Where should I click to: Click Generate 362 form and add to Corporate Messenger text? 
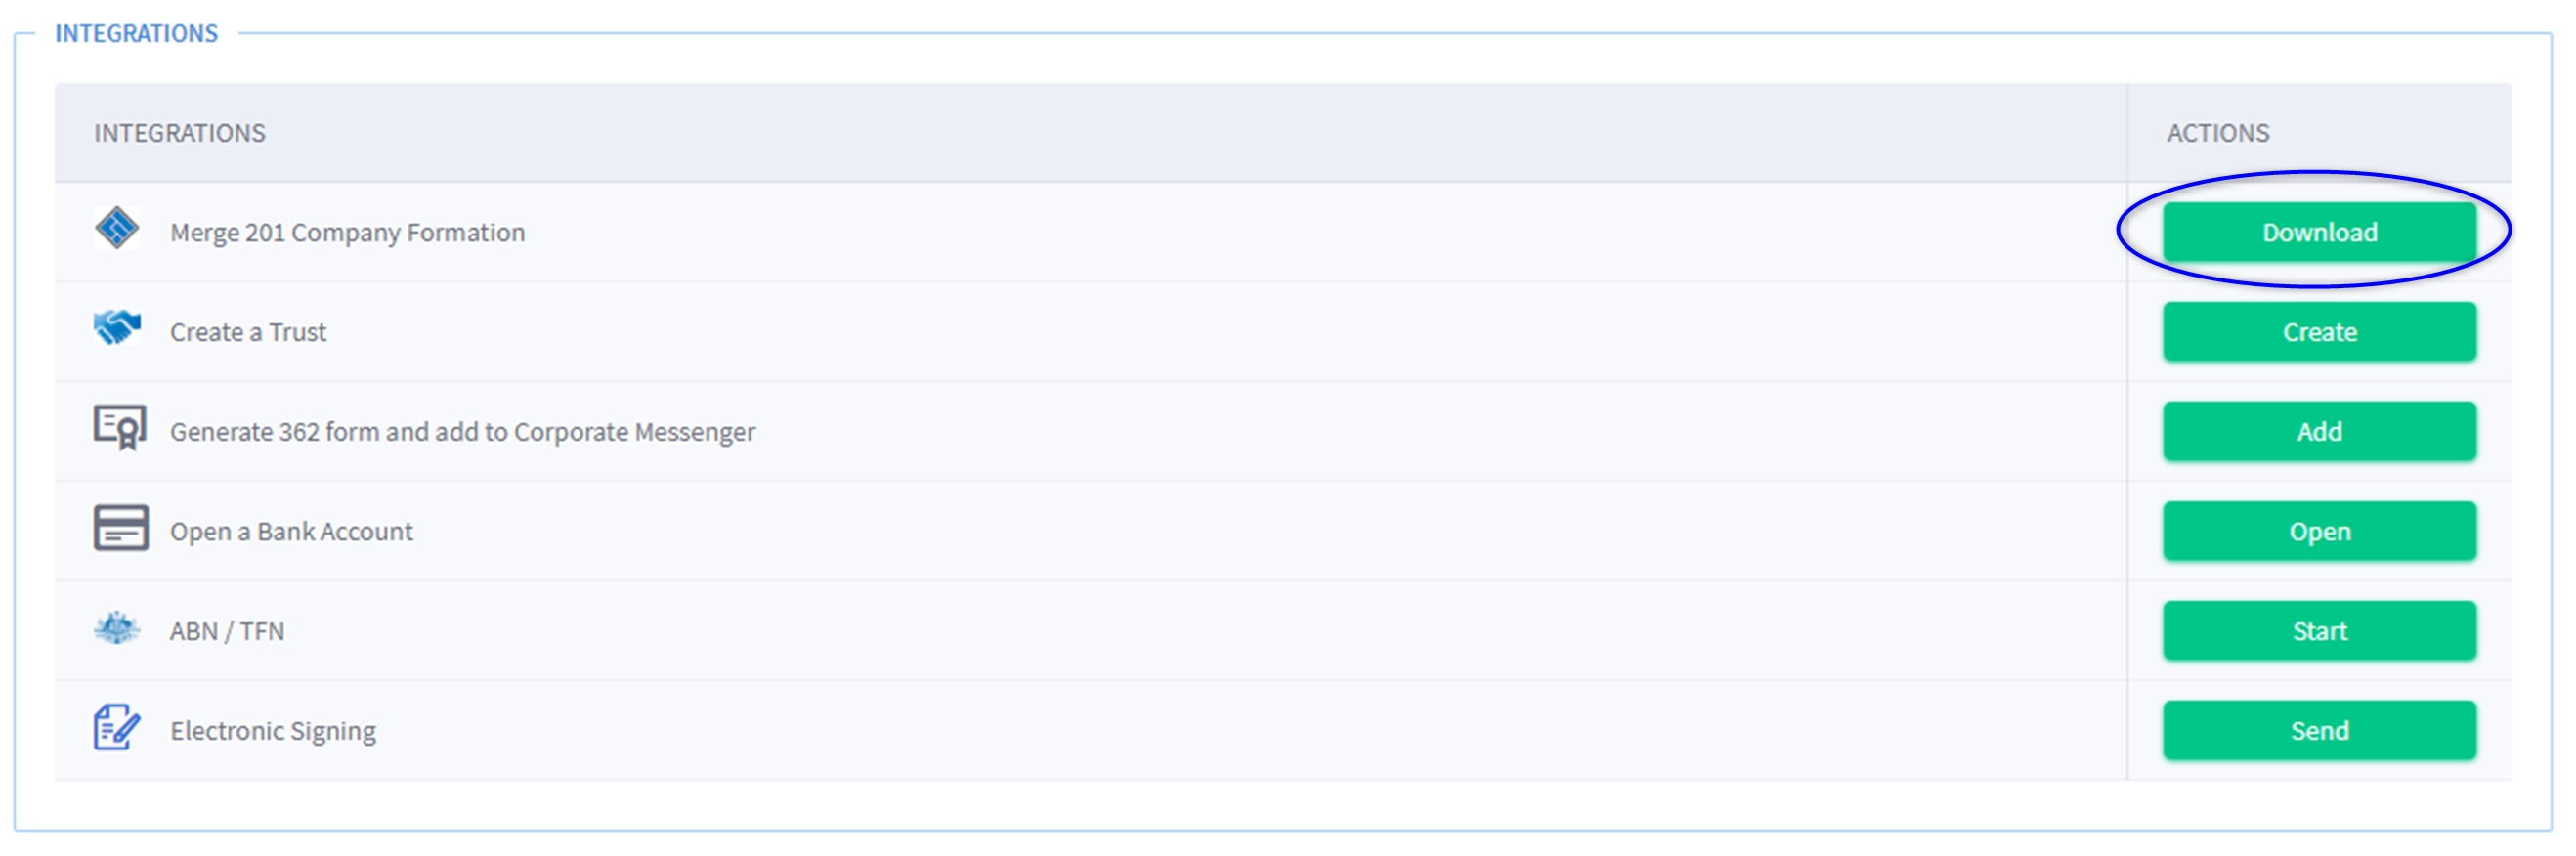click(x=463, y=433)
